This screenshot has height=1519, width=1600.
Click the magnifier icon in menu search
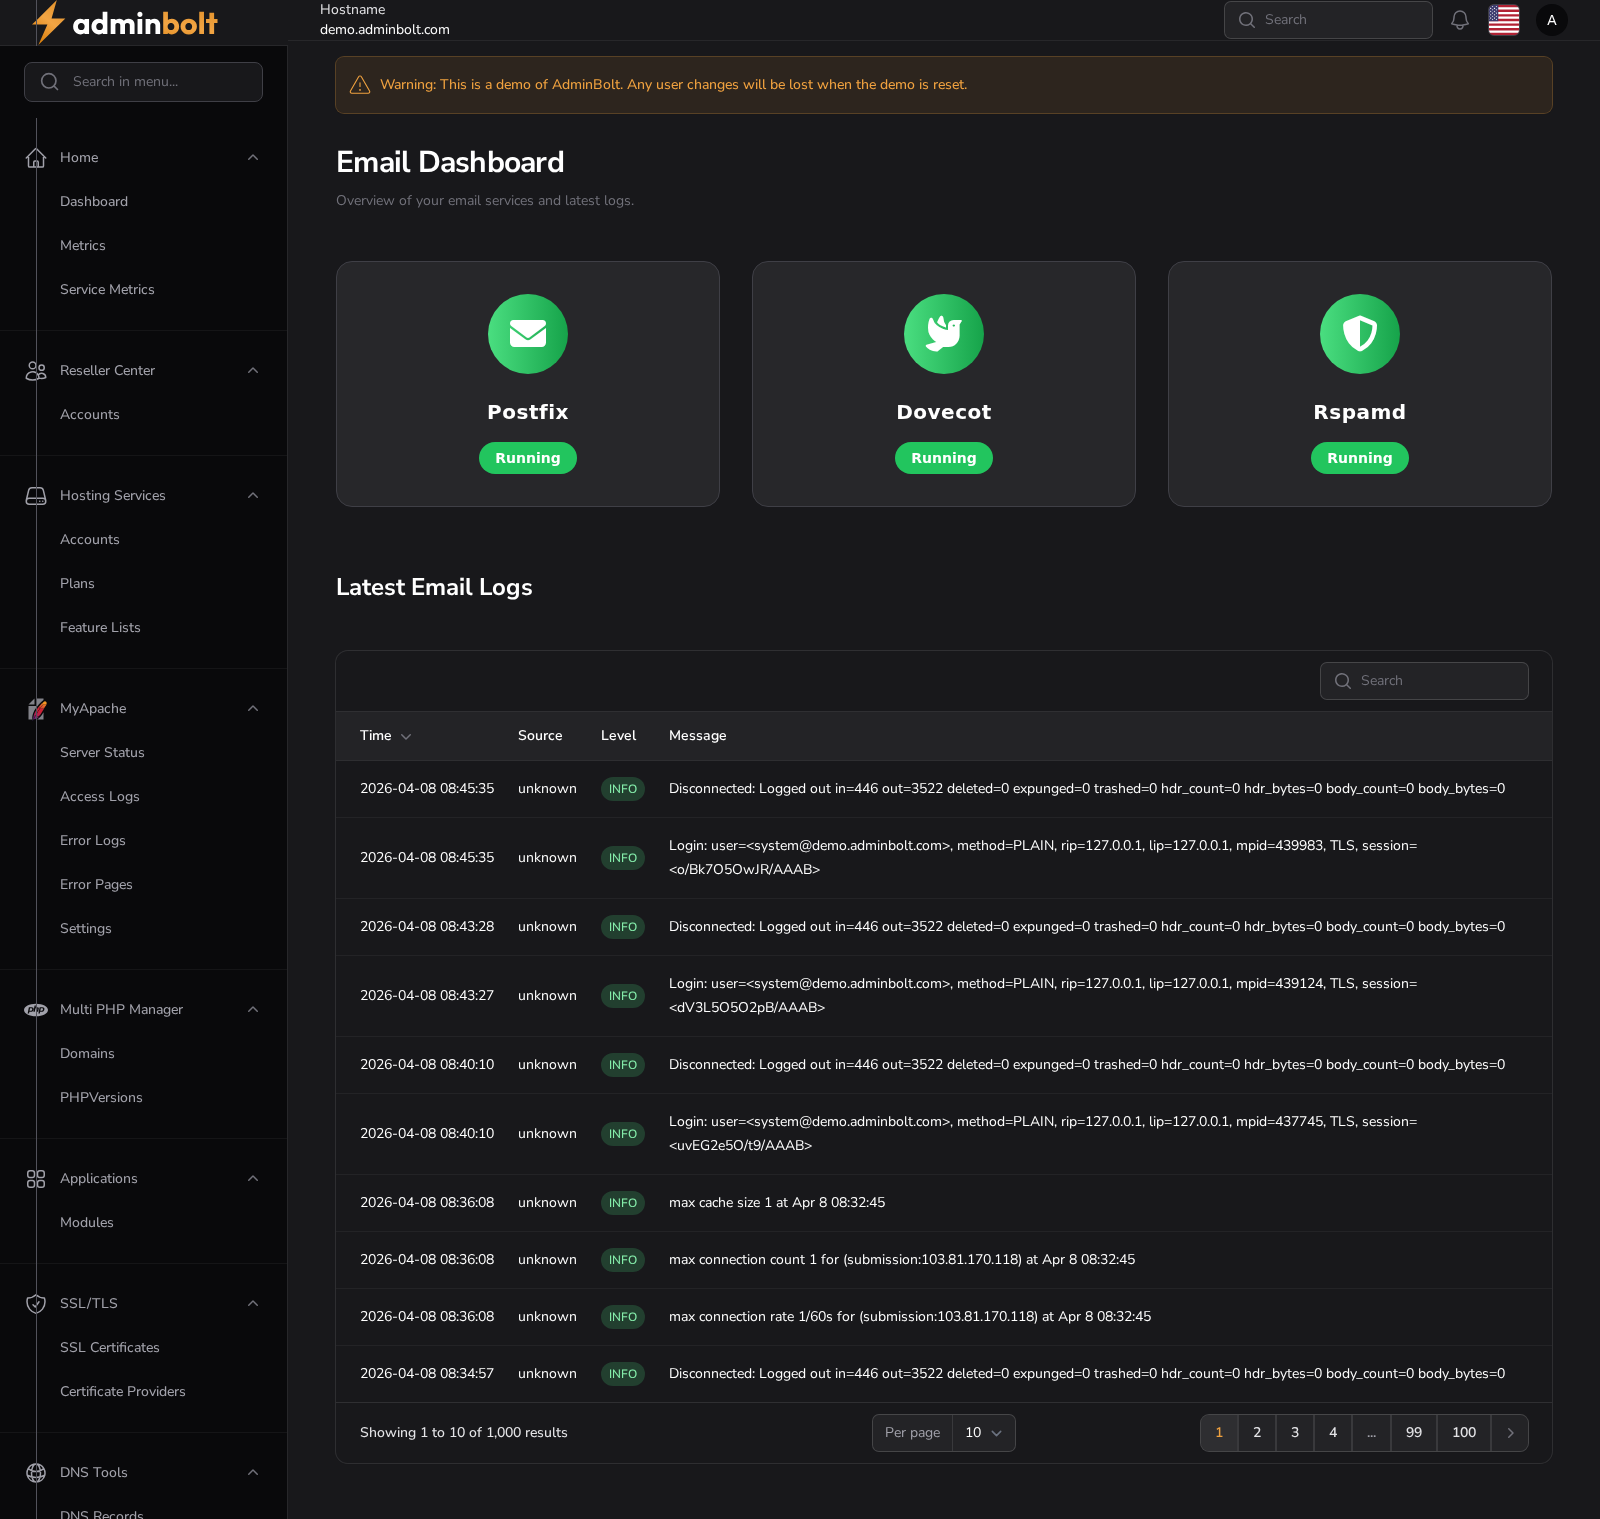click(49, 82)
